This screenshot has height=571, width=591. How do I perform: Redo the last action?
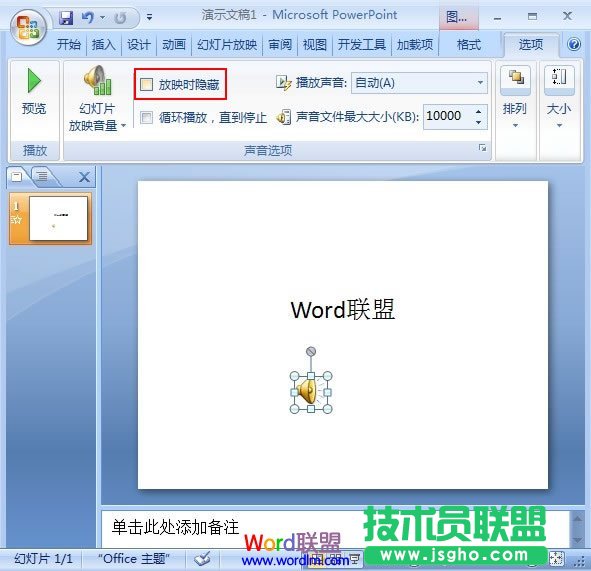point(120,17)
